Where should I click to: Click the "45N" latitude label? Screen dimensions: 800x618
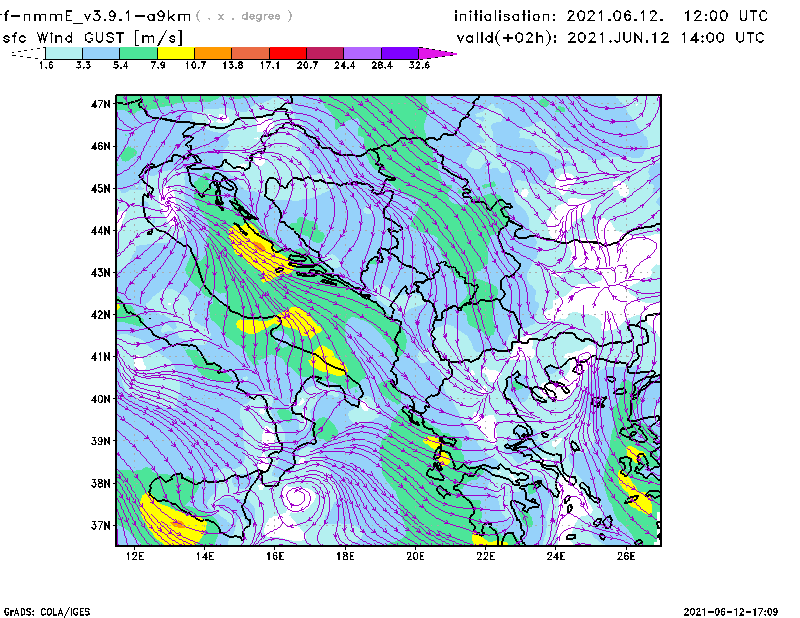click(101, 189)
